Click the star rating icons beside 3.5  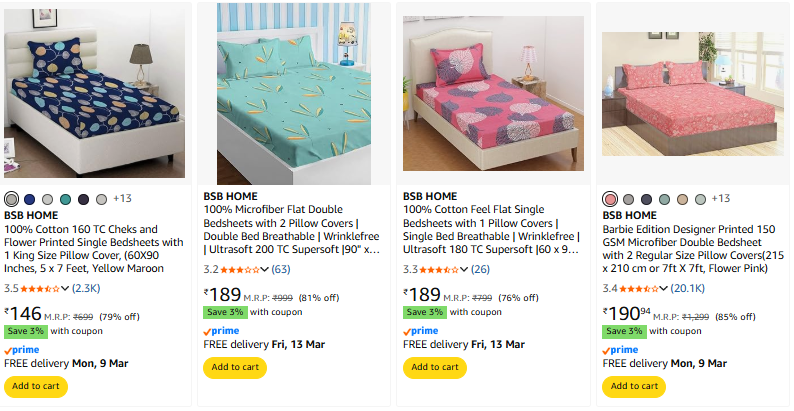pos(40,288)
